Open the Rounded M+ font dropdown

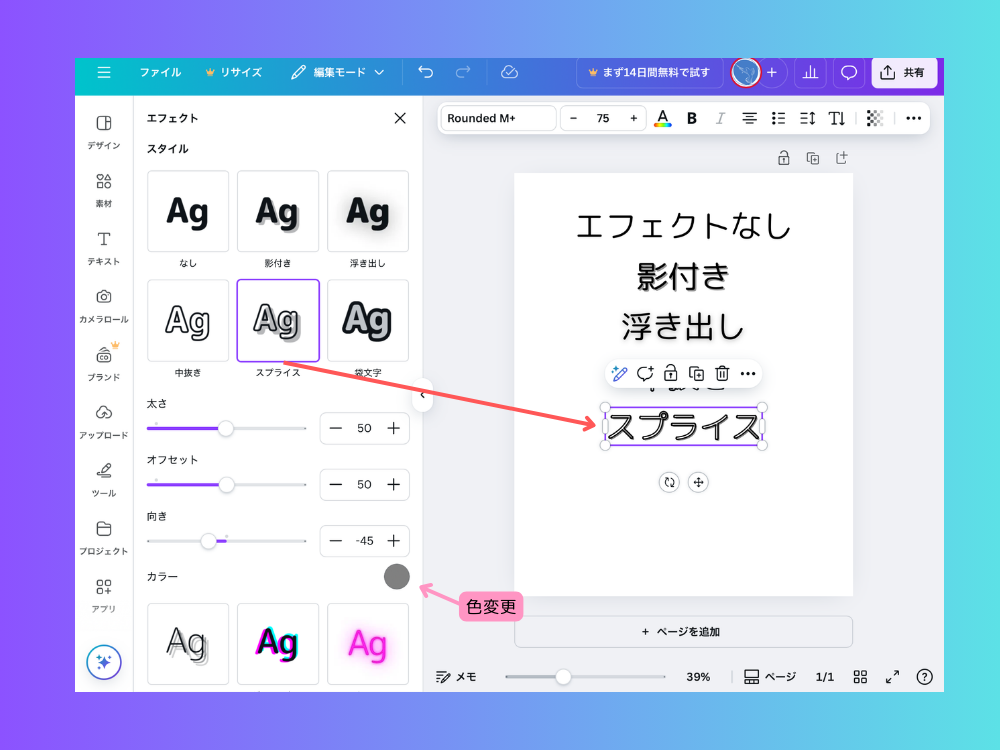click(x=497, y=118)
